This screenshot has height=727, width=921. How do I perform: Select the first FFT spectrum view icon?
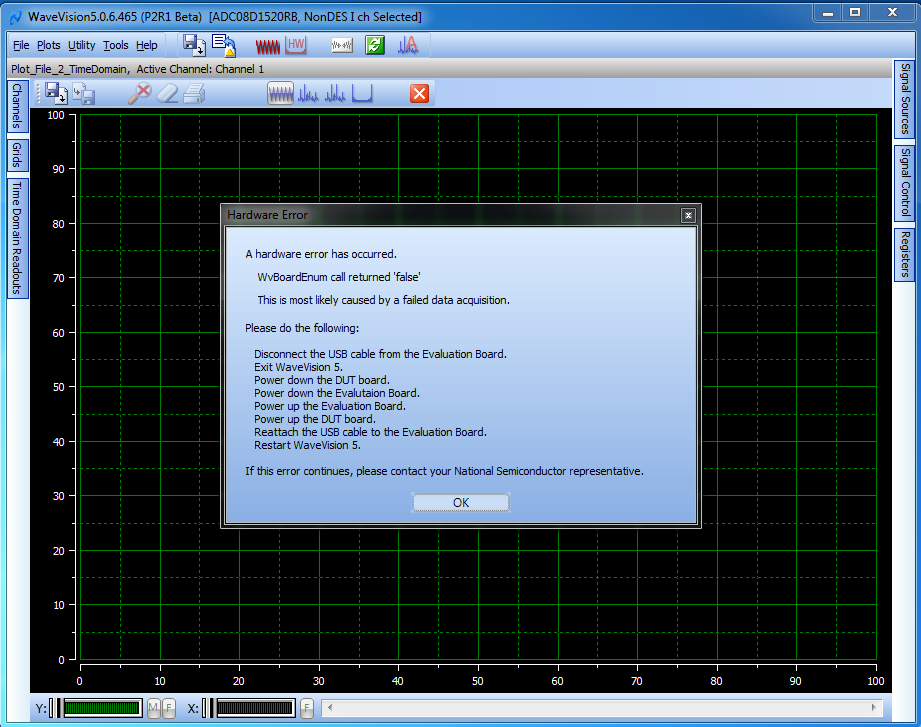click(308, 93)
